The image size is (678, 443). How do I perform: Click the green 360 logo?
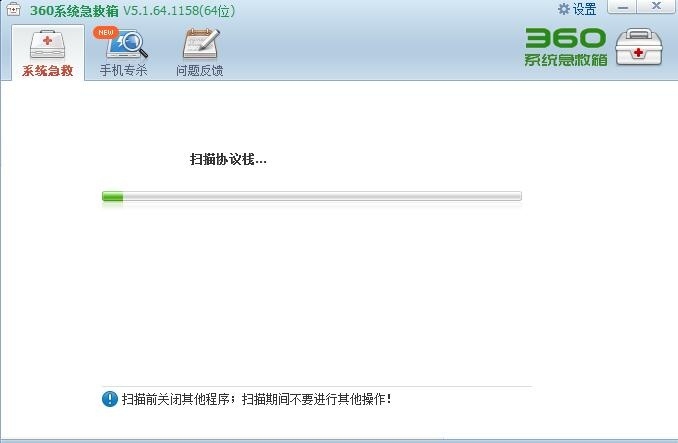[565, 38]
